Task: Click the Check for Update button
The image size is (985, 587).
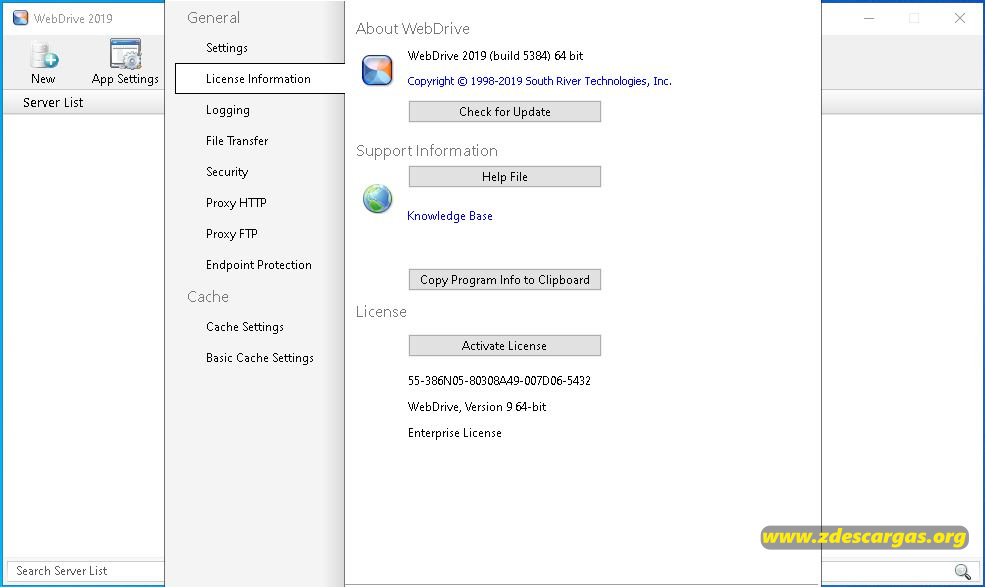Action: click(504, 111)
